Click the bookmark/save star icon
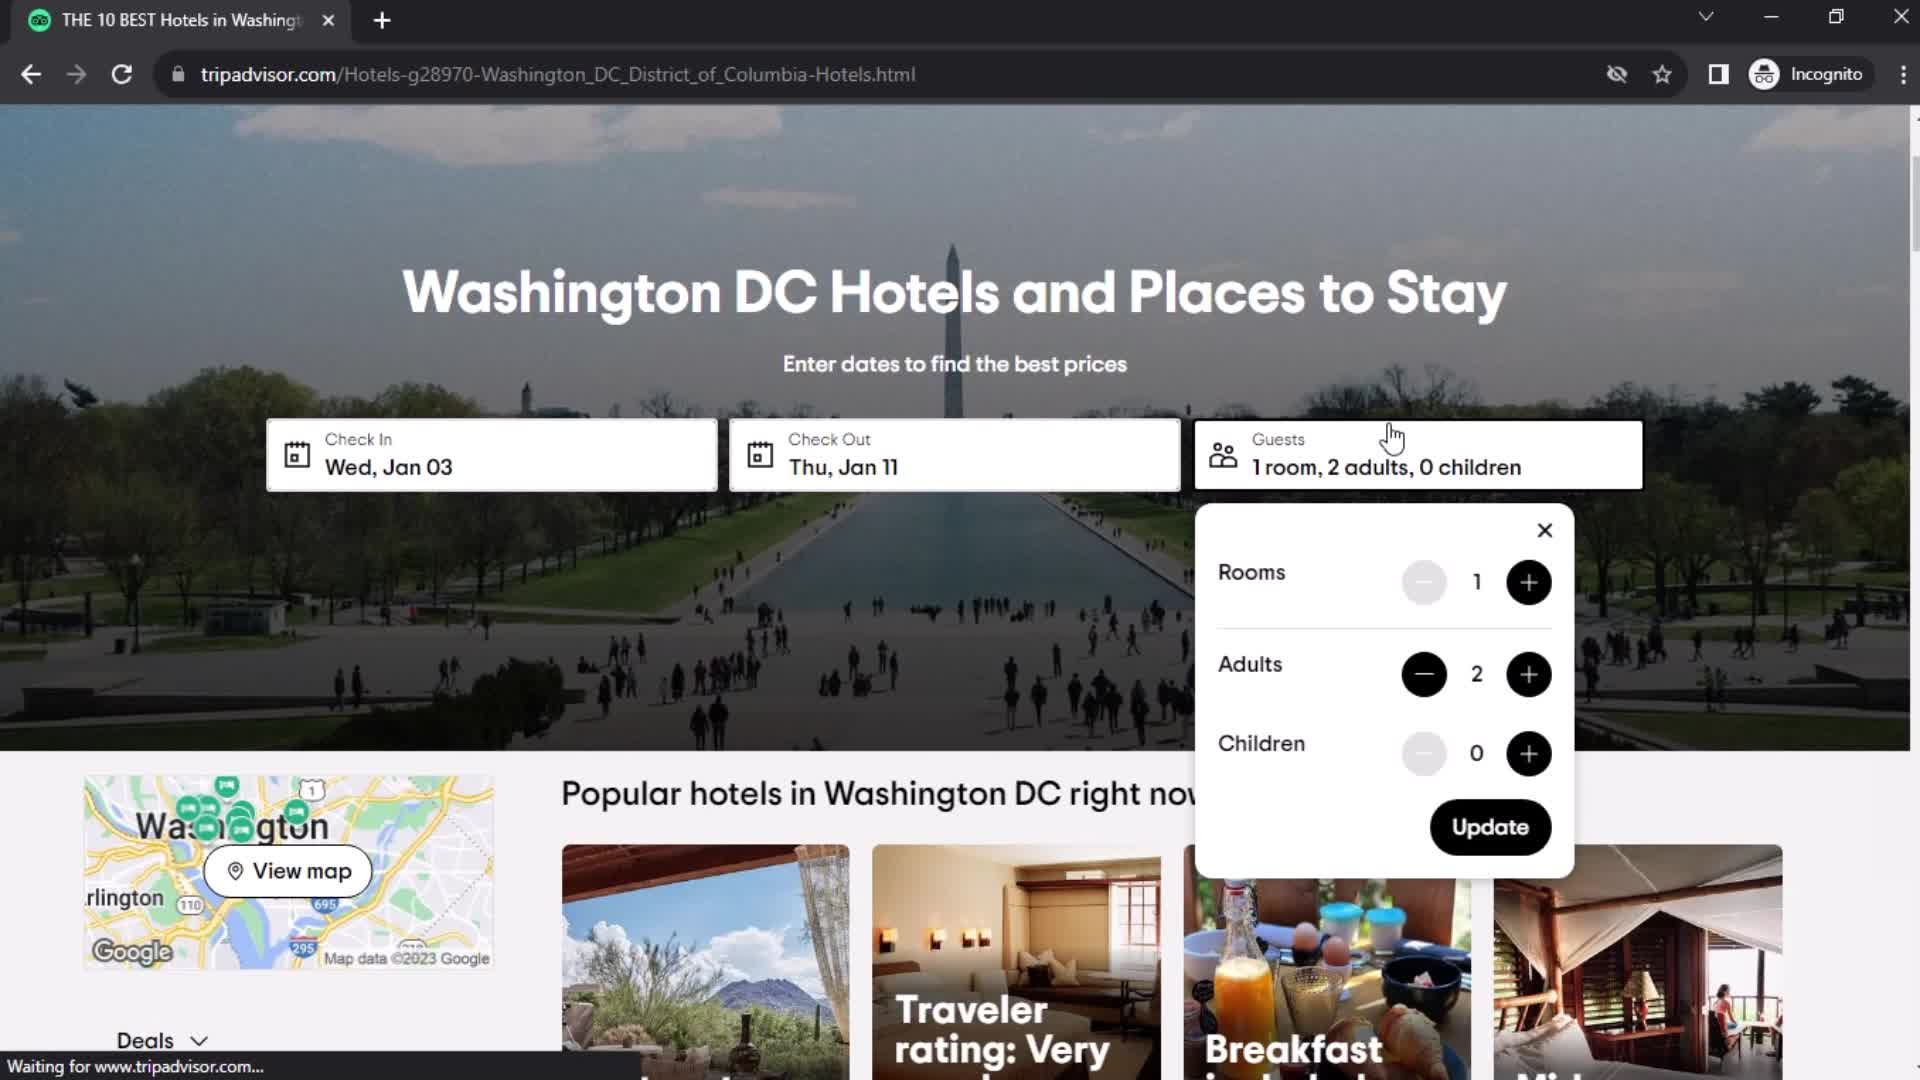The height and width of the screenshot is (1080, 1920). [1663, 75]
